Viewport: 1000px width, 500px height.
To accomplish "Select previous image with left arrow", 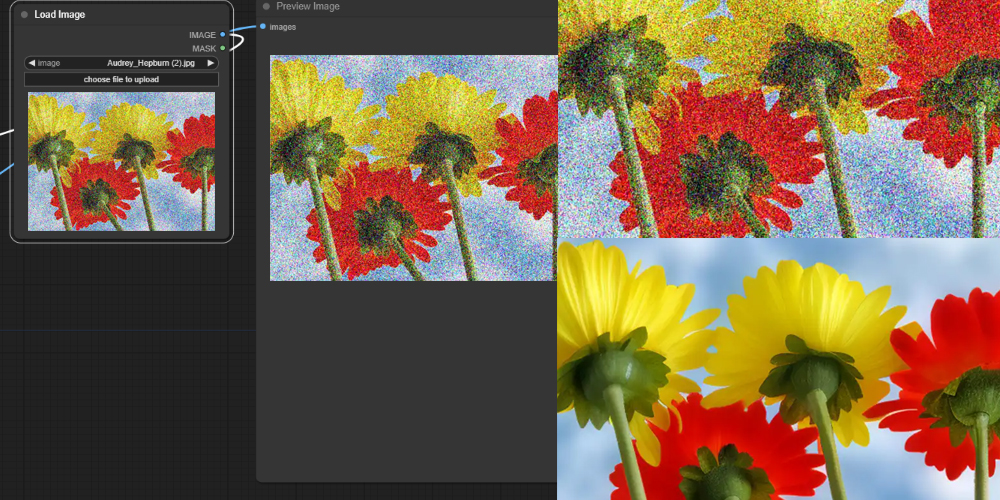I will (x=31, y=63).
